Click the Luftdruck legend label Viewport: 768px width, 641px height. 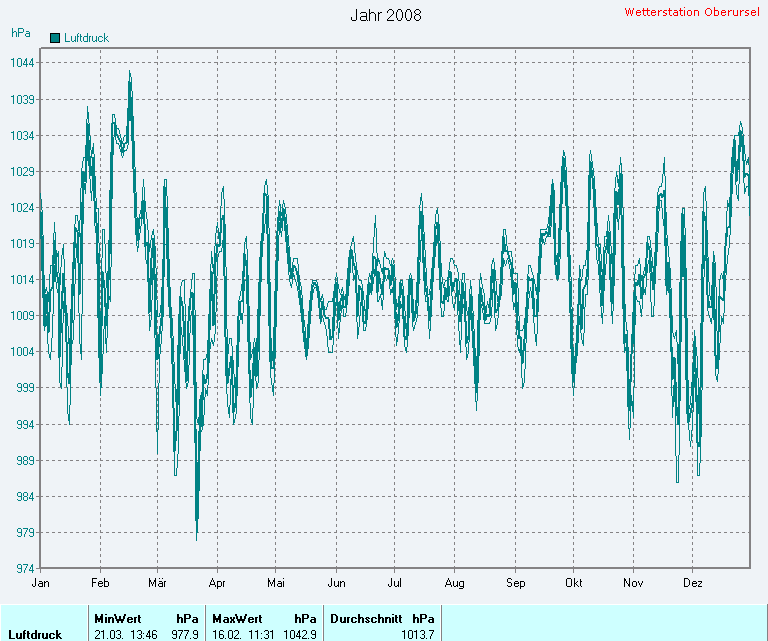86,38
